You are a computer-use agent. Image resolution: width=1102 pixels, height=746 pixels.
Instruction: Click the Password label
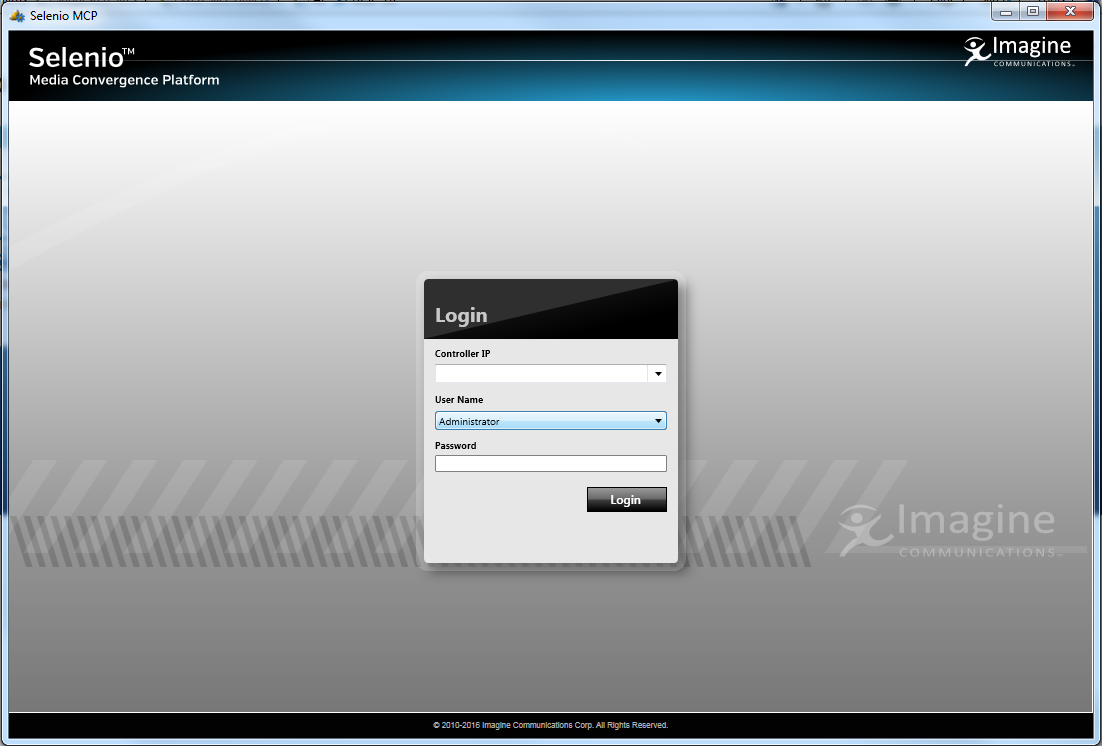pyautogui.click(x=455, y=446)
